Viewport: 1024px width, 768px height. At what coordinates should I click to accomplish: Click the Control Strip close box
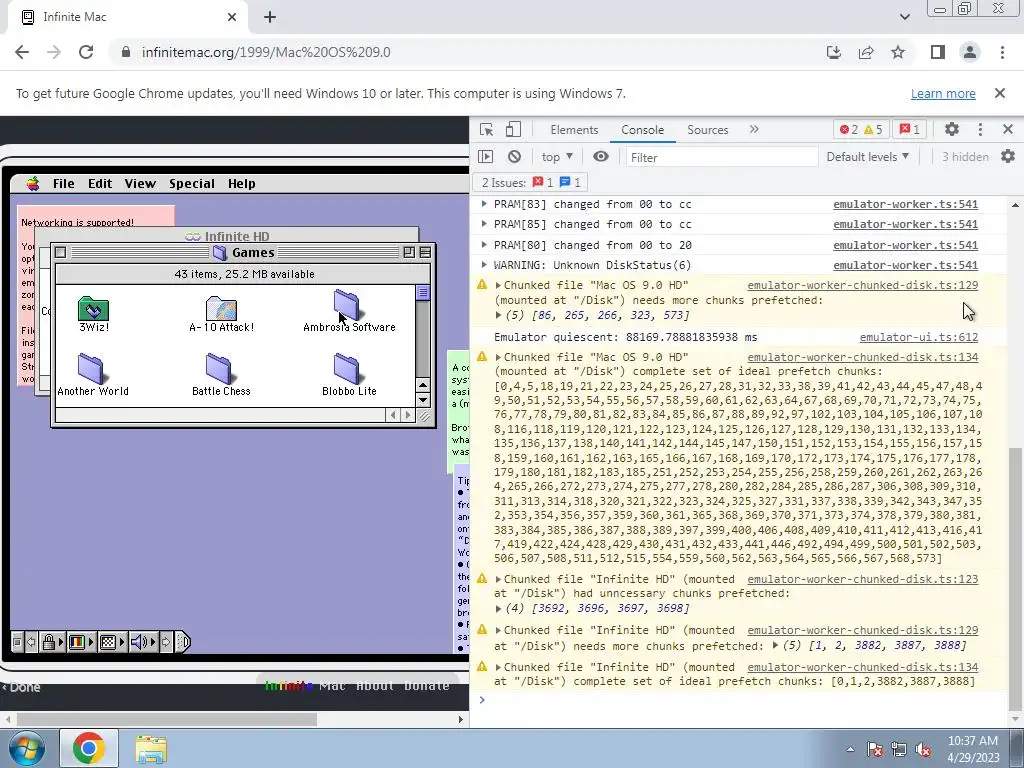tap(17, 642)
